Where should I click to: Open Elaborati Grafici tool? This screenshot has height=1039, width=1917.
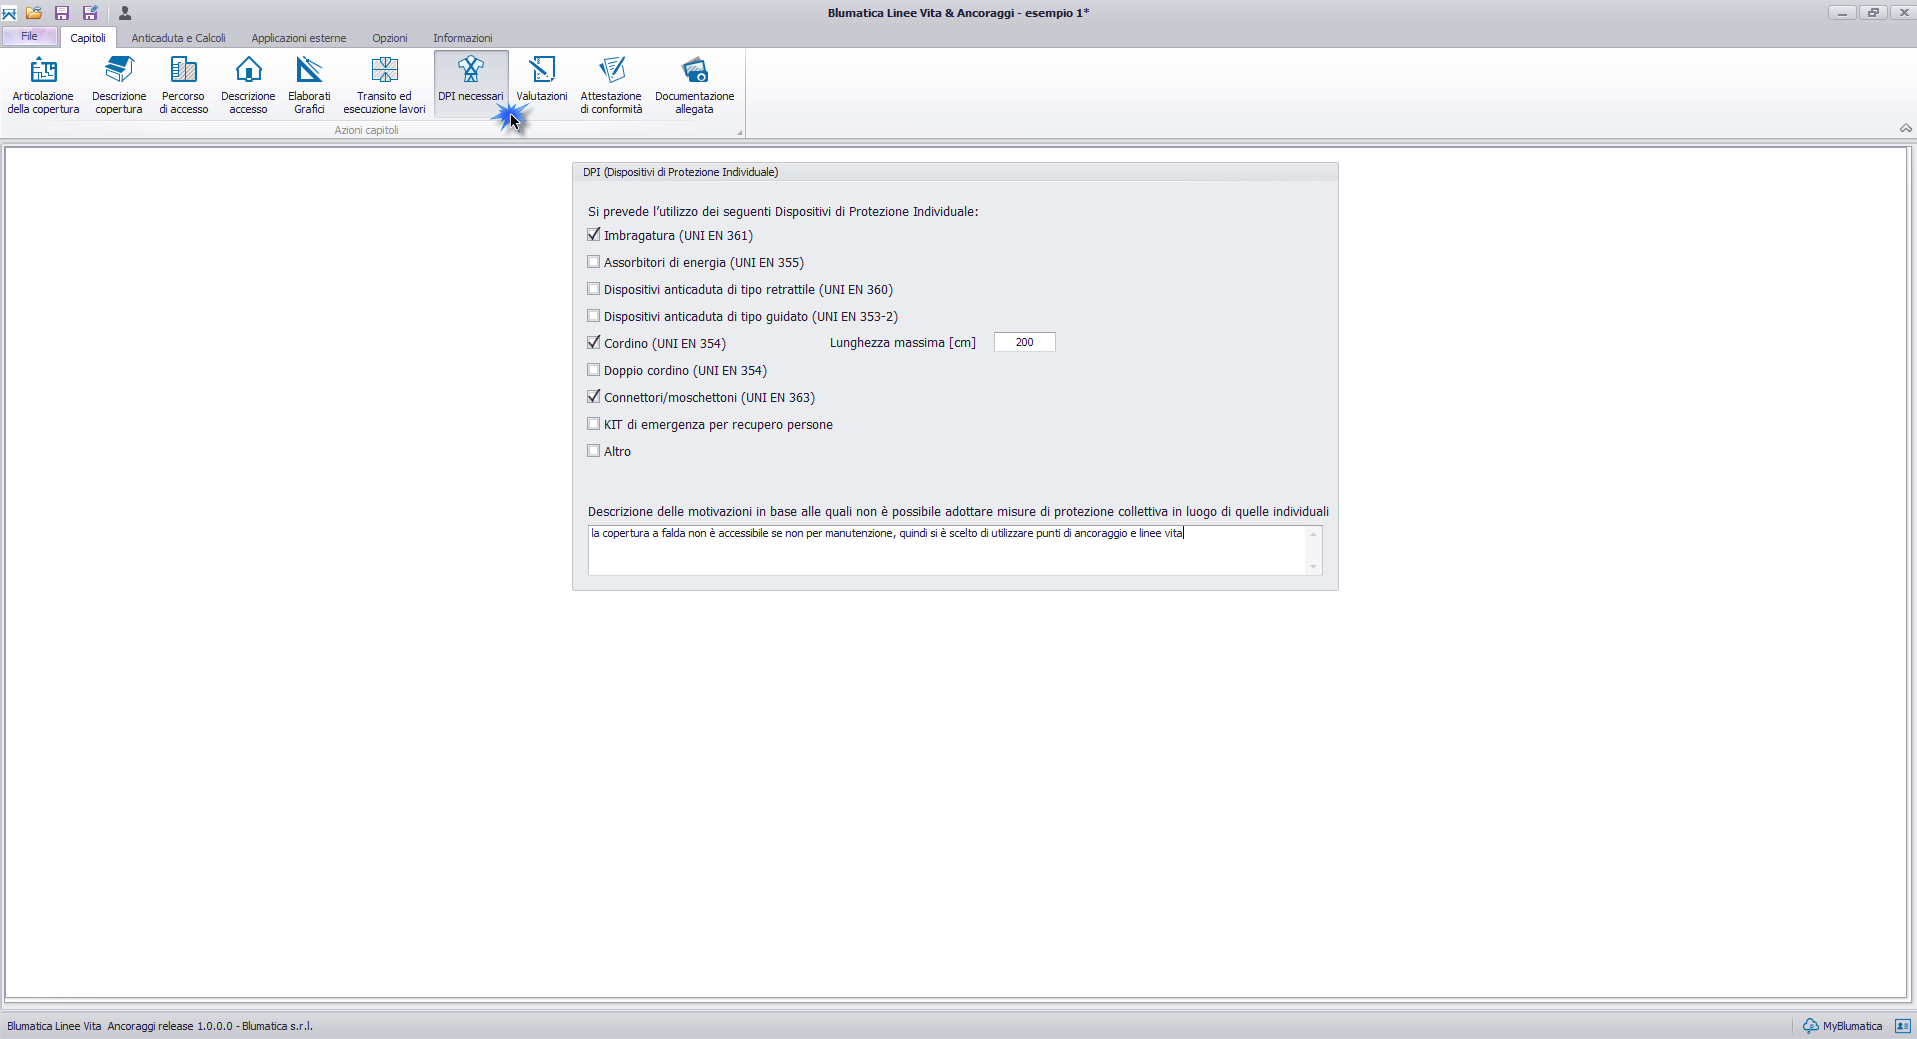309,84
